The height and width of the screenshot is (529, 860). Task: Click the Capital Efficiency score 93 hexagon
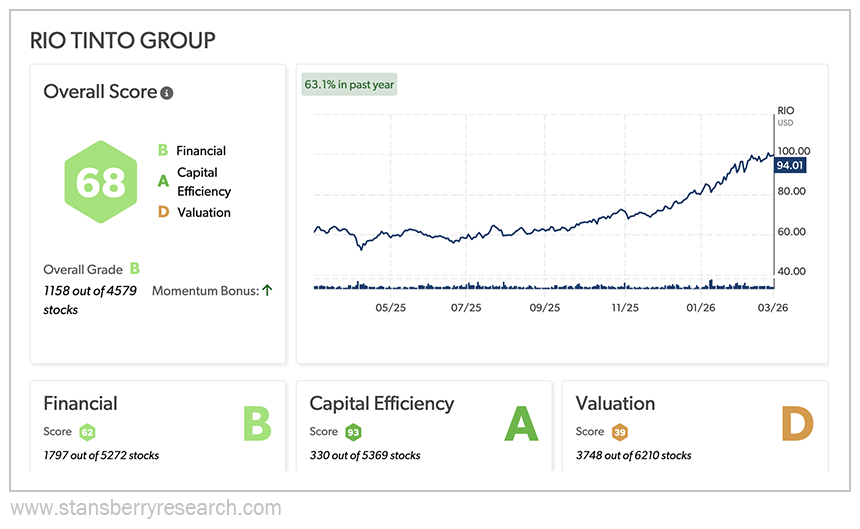pyautogui.click(x=352, y=432)
